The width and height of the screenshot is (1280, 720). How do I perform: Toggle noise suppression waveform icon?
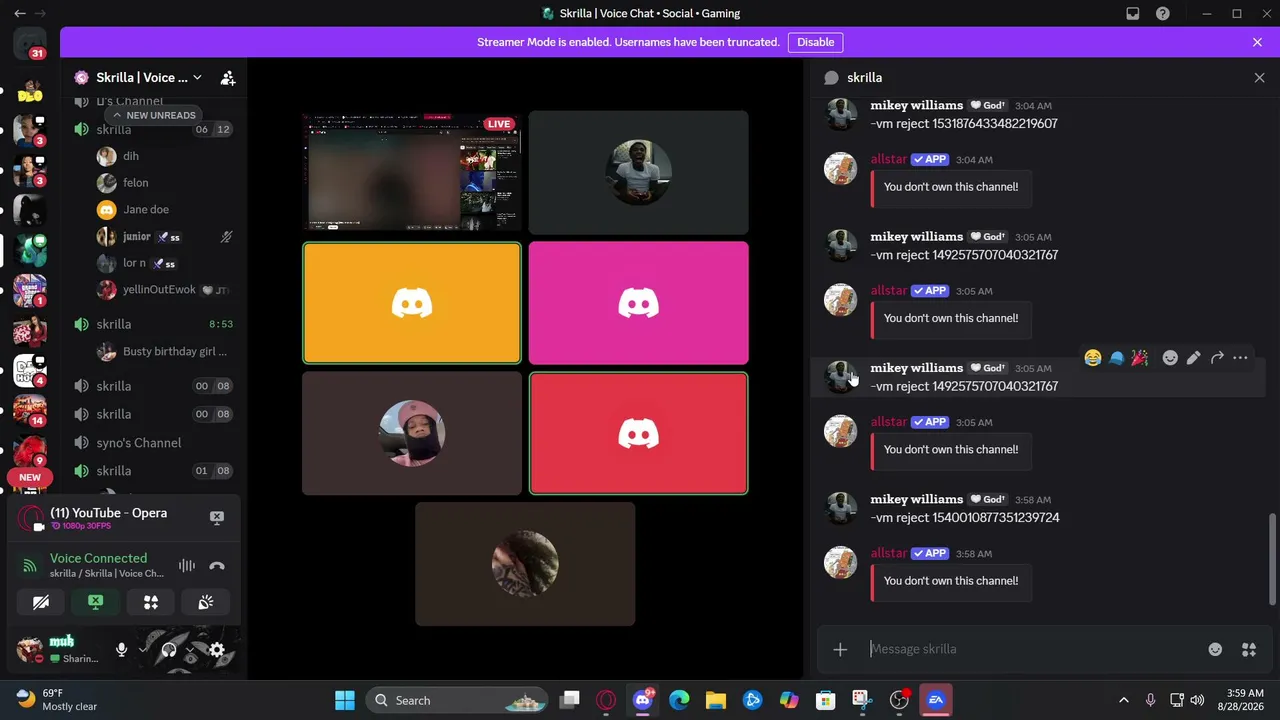click(187, 566)
